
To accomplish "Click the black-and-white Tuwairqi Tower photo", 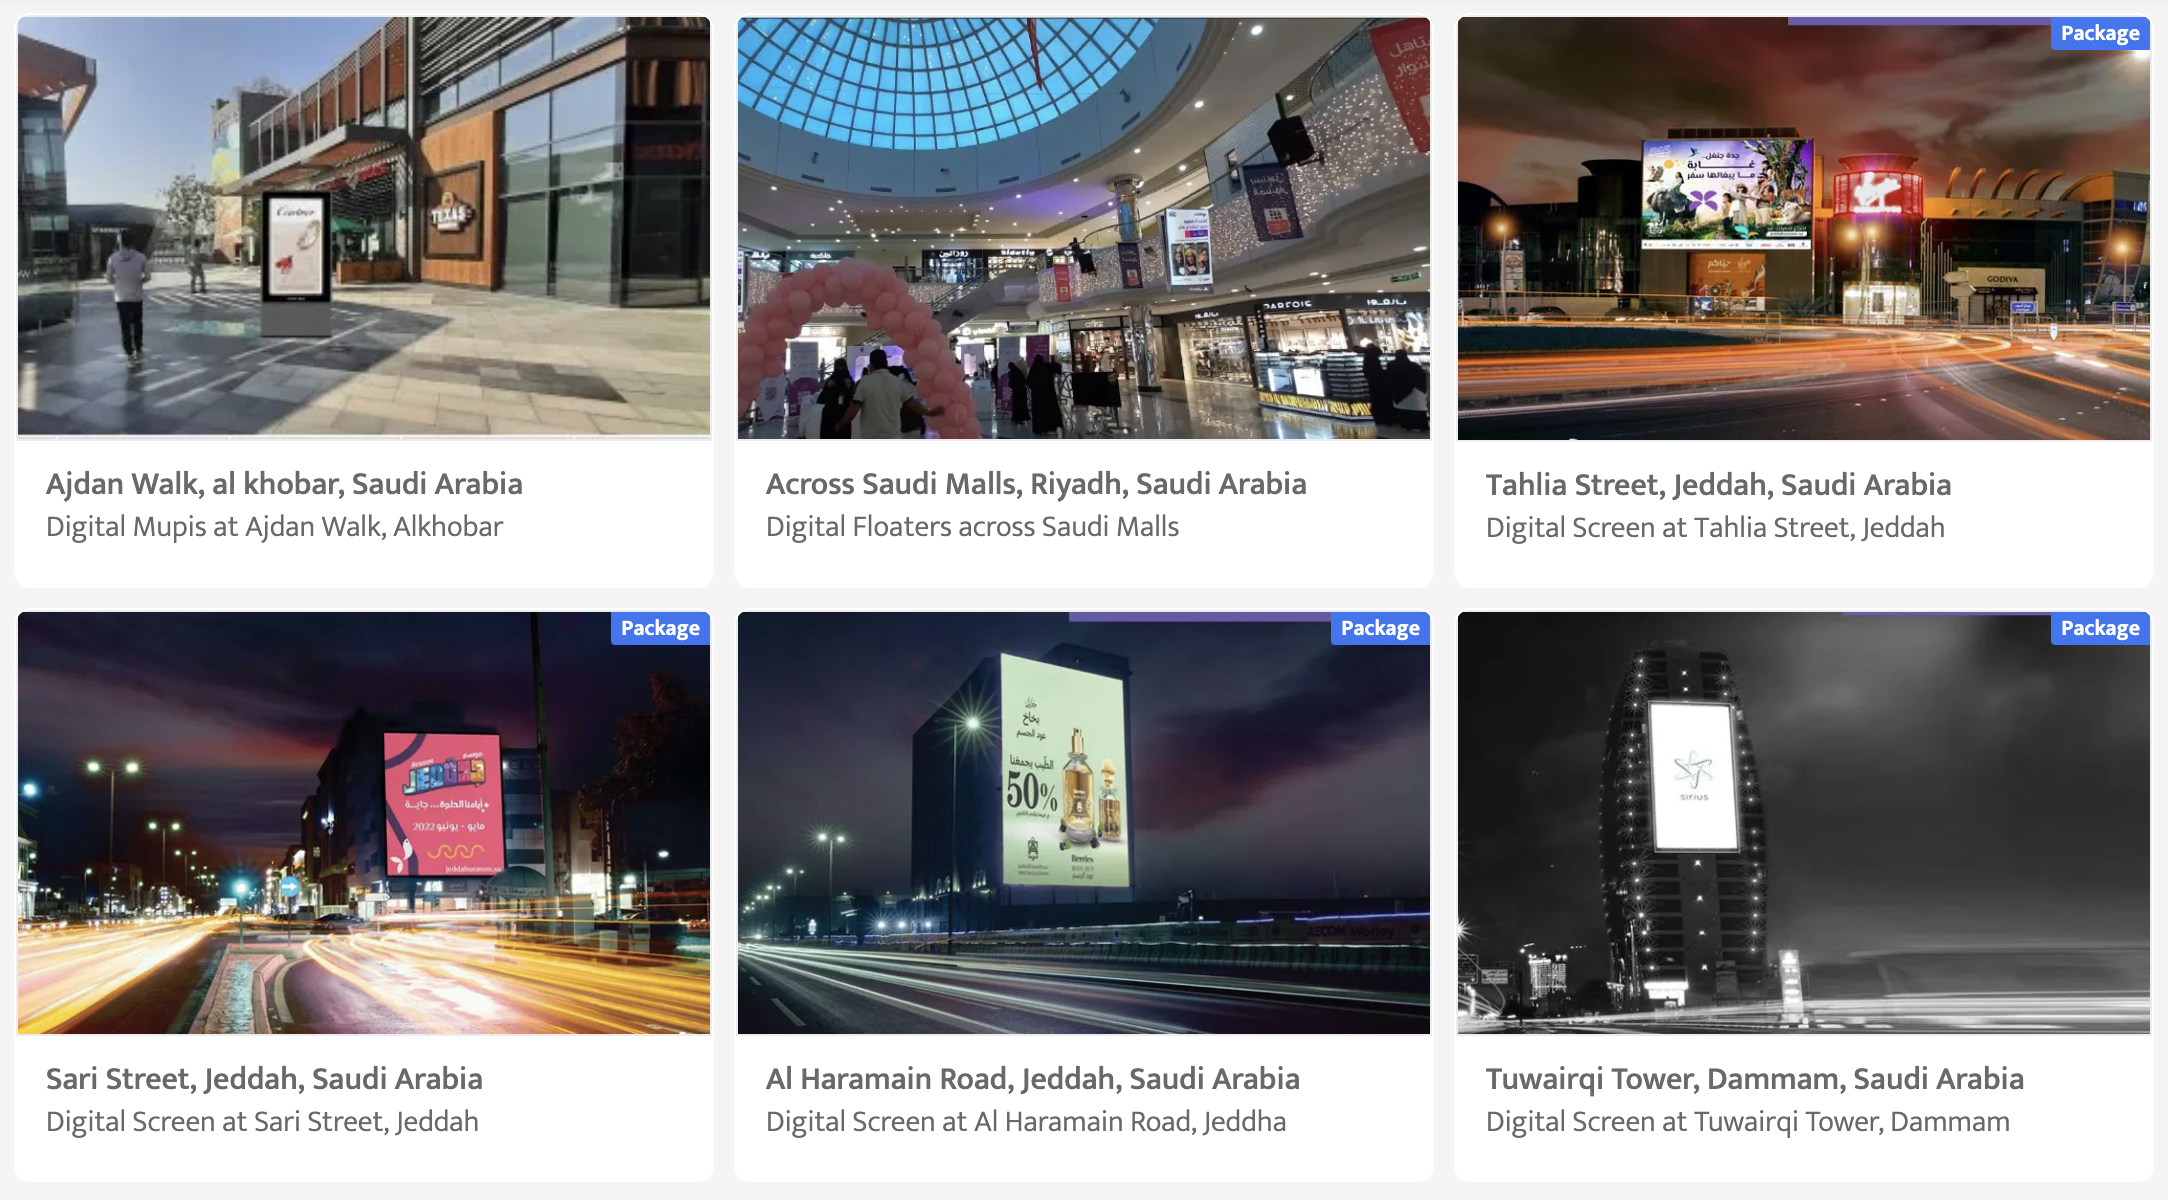I will [1804, 823].
